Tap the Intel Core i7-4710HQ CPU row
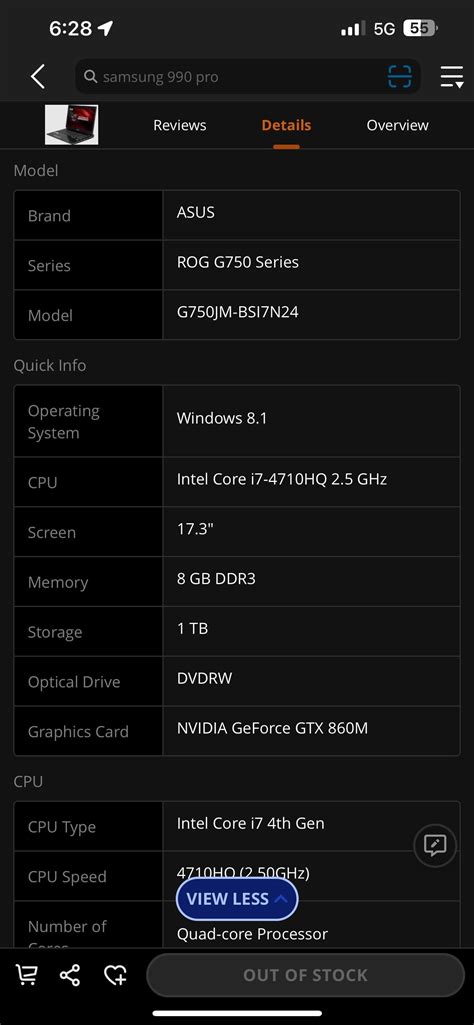The image size is (474, 1025). coord(237,482)
